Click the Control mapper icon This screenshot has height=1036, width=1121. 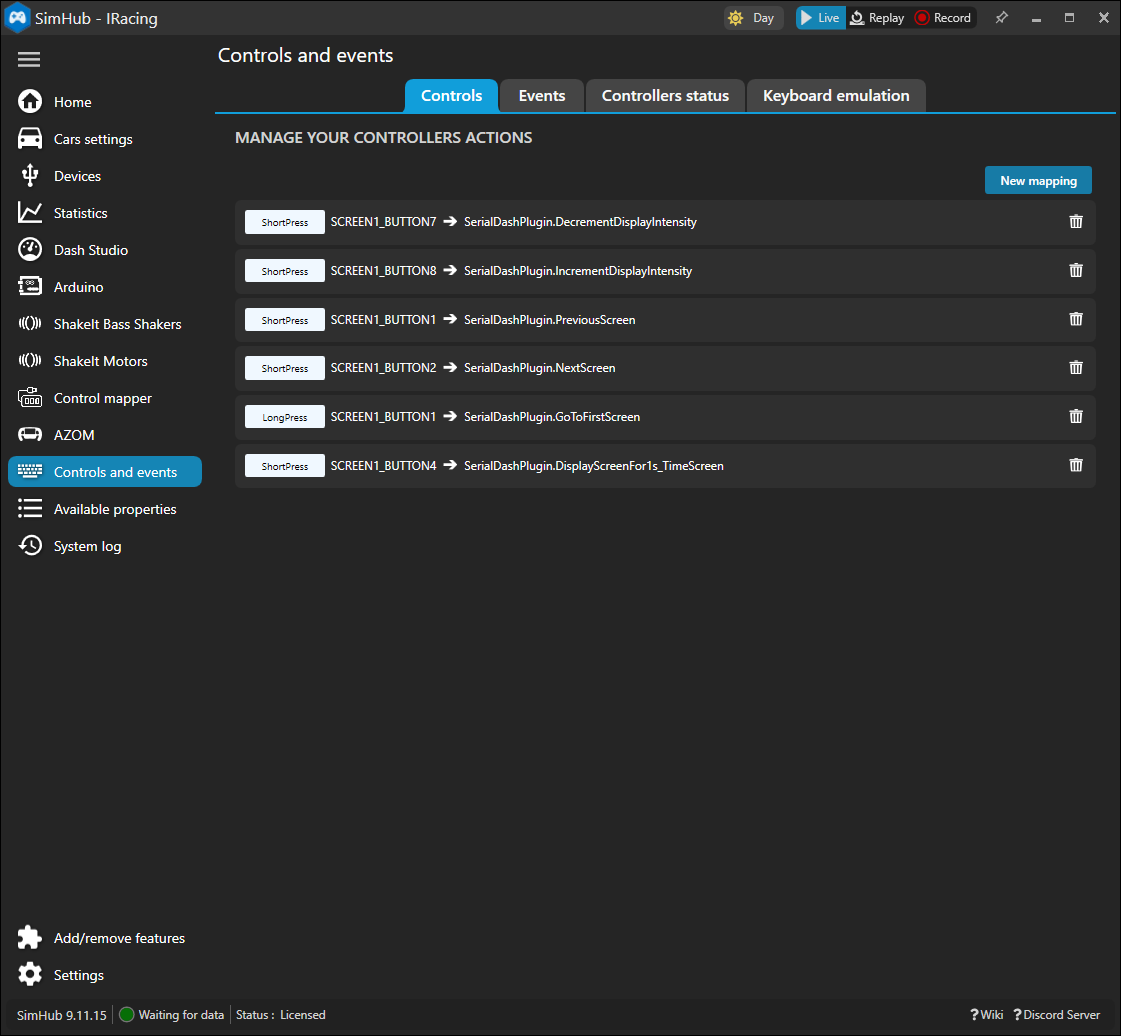coord(30,398)
